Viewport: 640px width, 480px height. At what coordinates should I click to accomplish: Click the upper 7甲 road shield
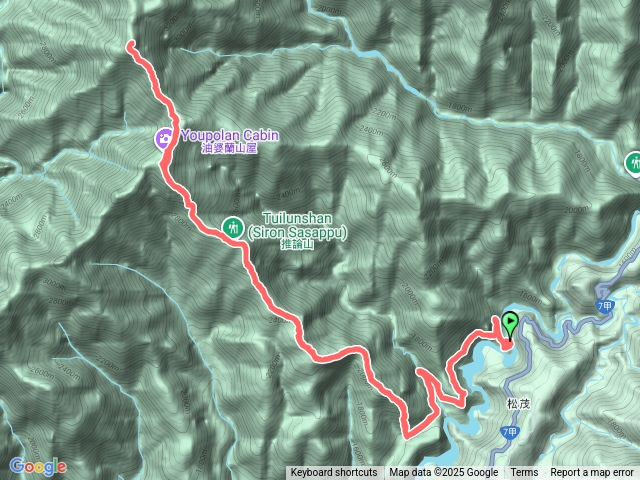(605, 306)
